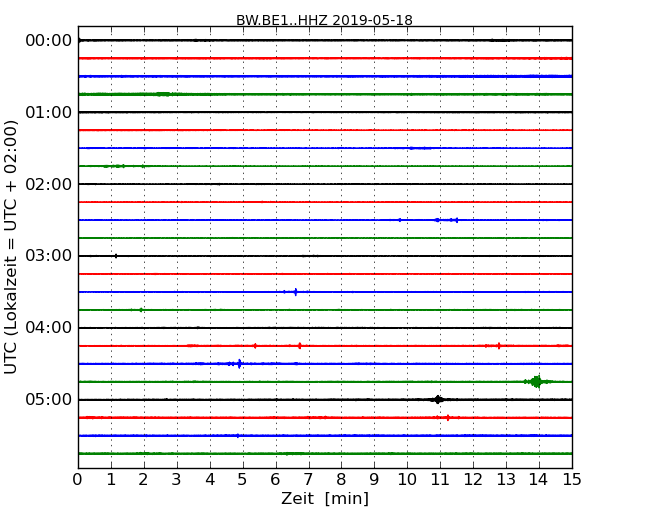This screenshot has width=650, height=520.
Task: Click x-axis tick label 15
Action: click(x=572, y=480)
